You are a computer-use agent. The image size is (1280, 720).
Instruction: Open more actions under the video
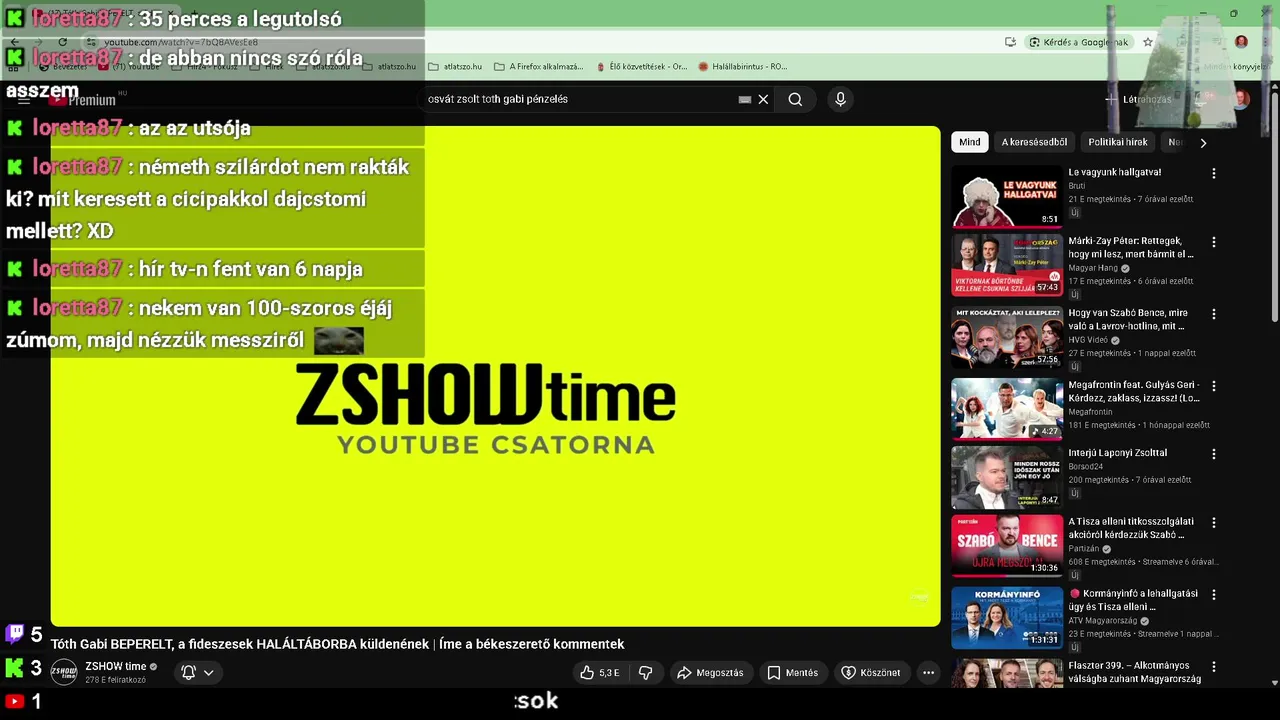928,673
